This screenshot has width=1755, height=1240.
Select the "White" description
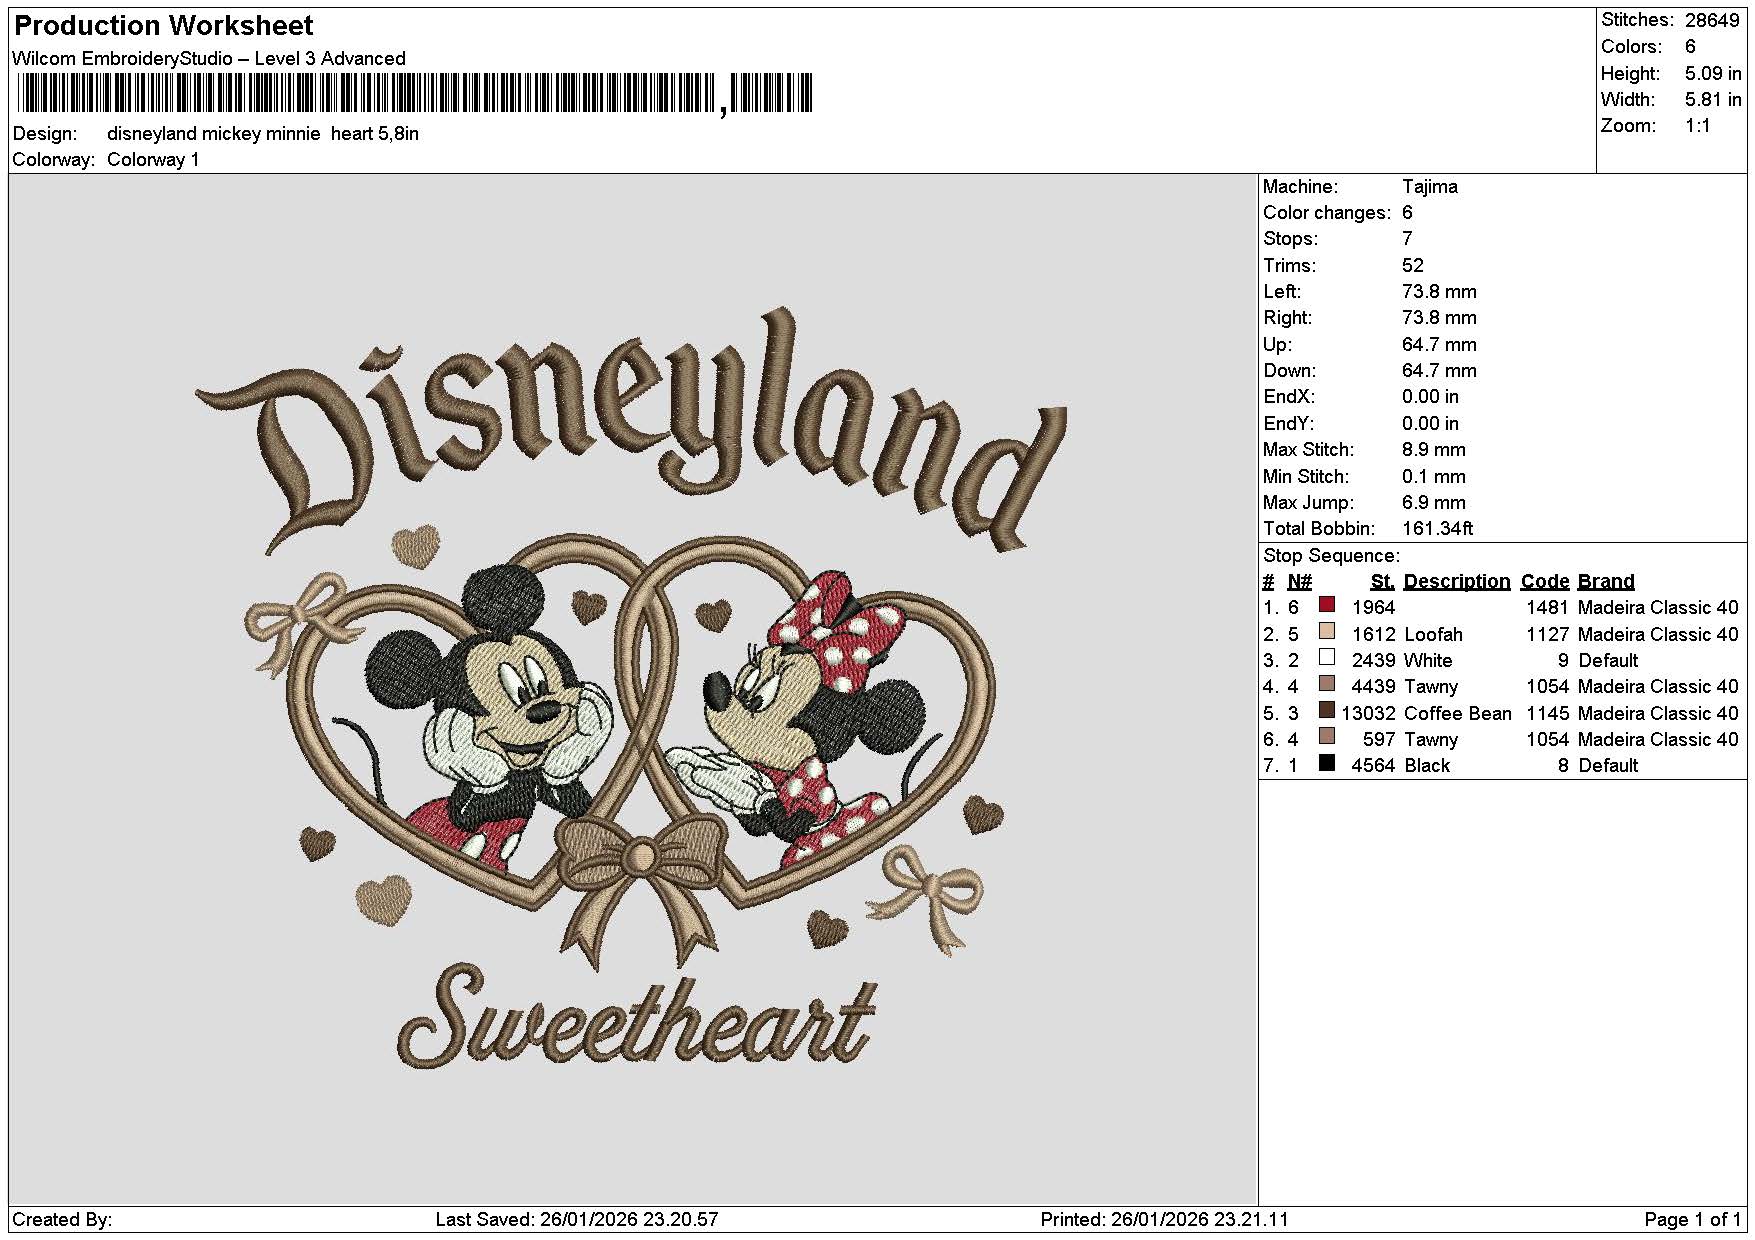coord(1428,661)
